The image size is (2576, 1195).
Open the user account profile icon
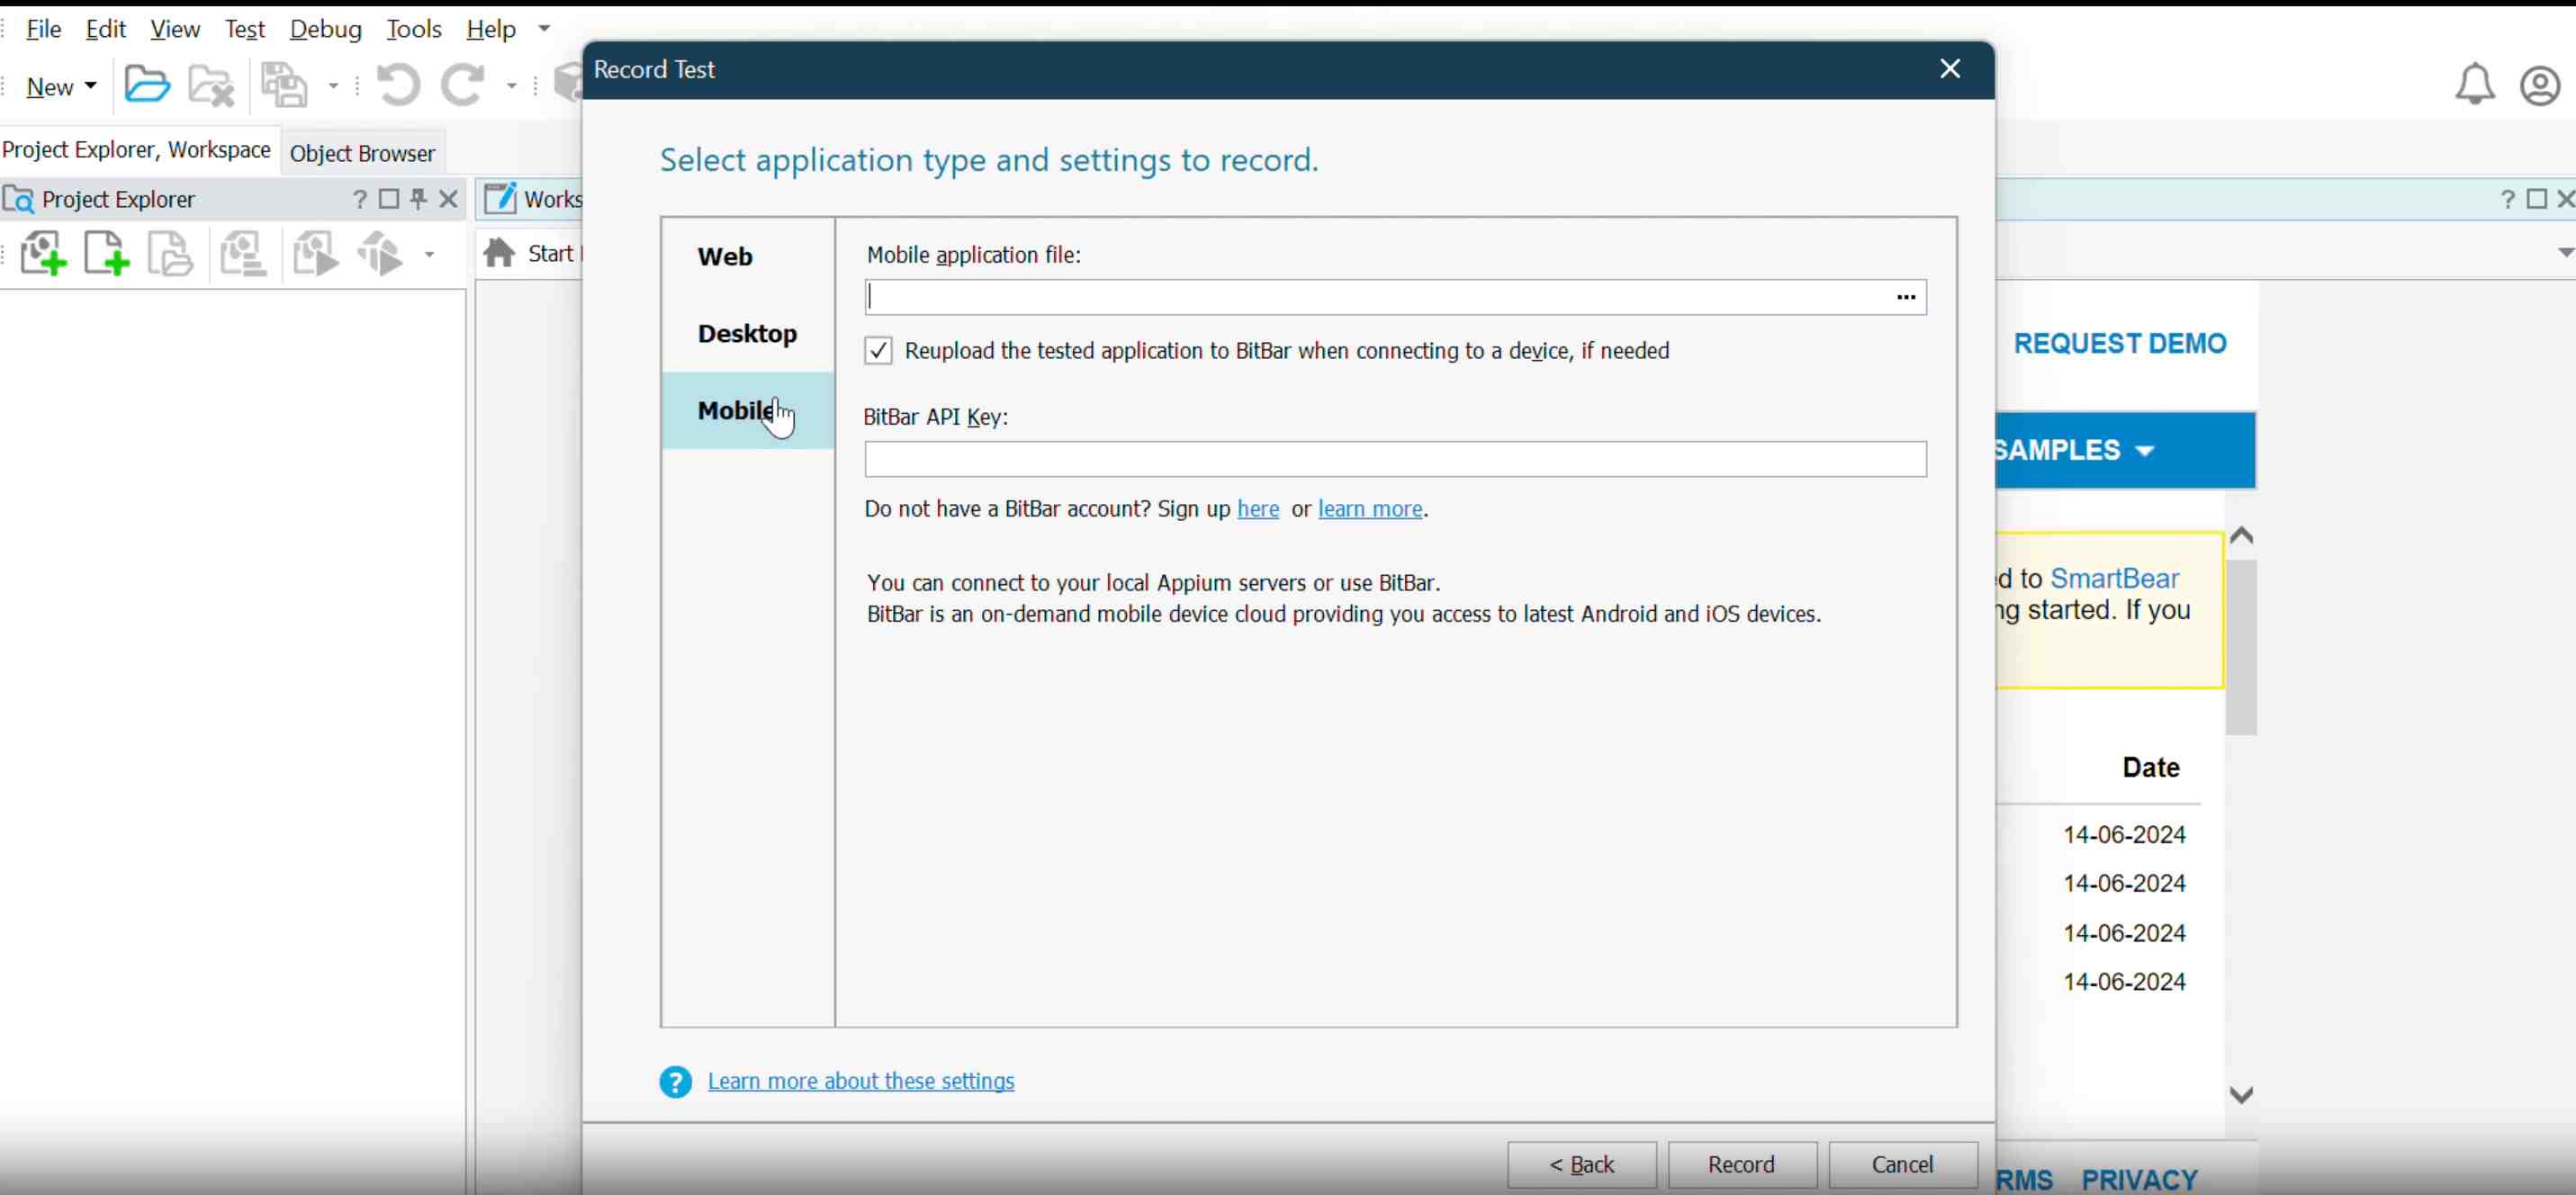point(2539,86)
